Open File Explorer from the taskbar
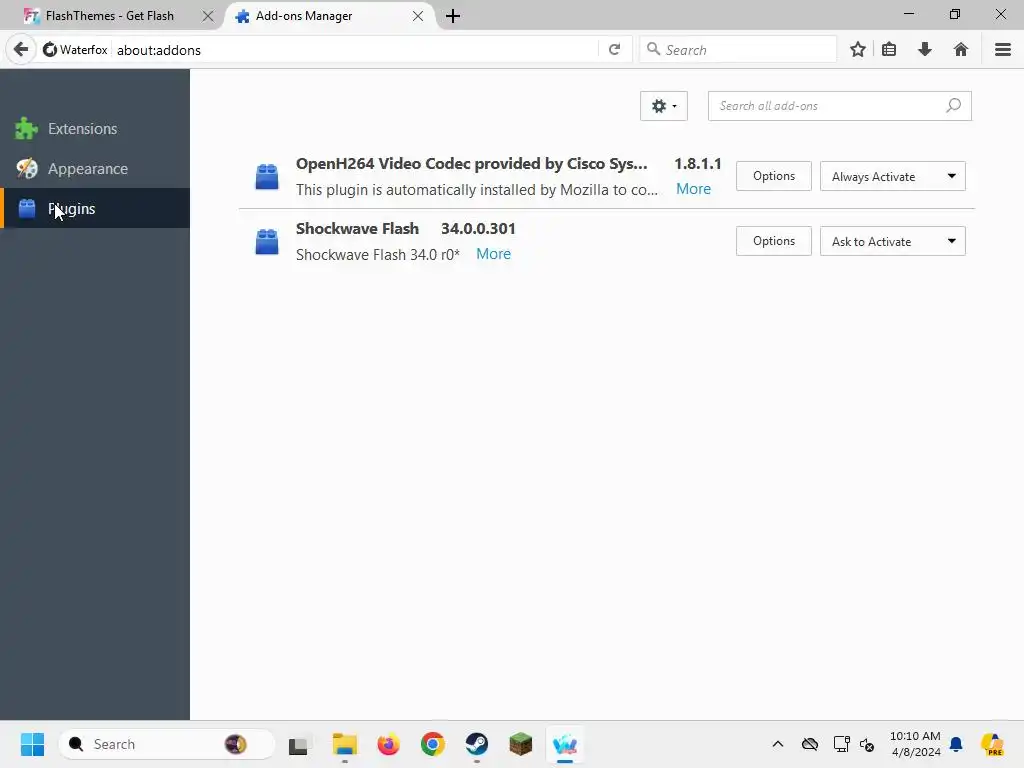 [344, 744]
